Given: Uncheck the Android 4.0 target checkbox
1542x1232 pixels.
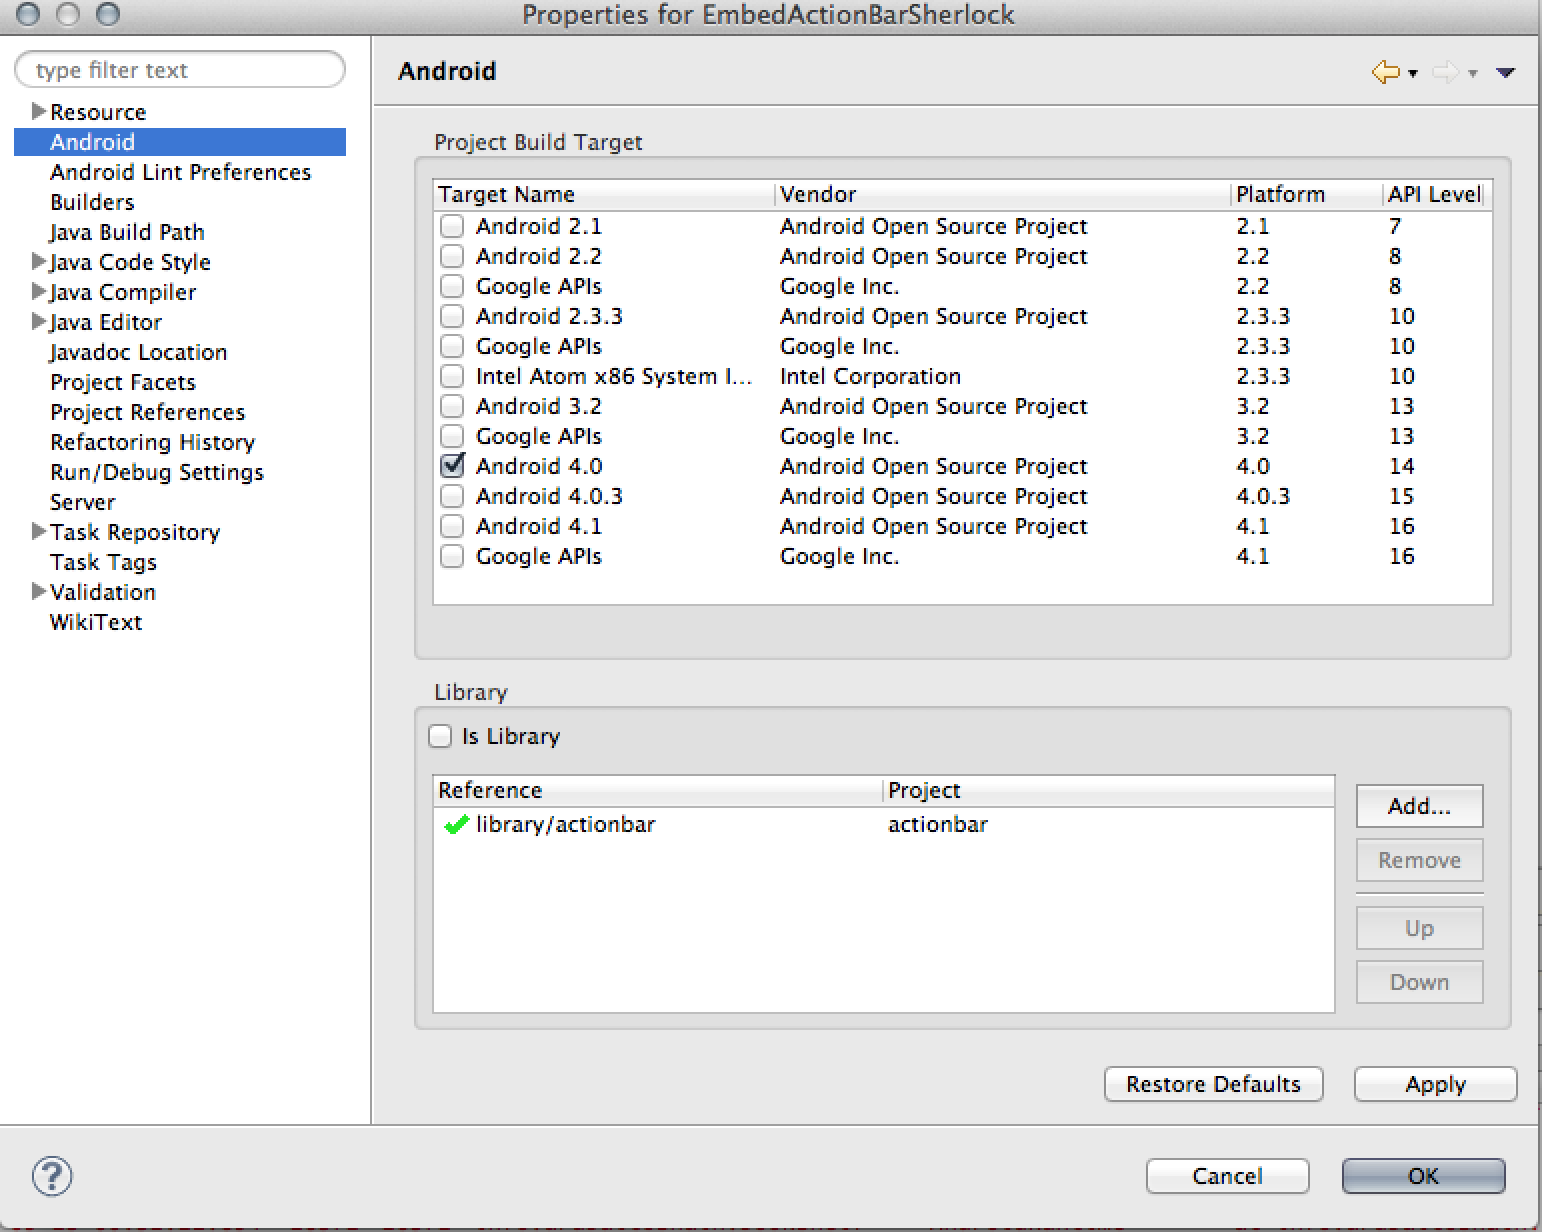Looking at the screenshot, I should click(452, 466).
